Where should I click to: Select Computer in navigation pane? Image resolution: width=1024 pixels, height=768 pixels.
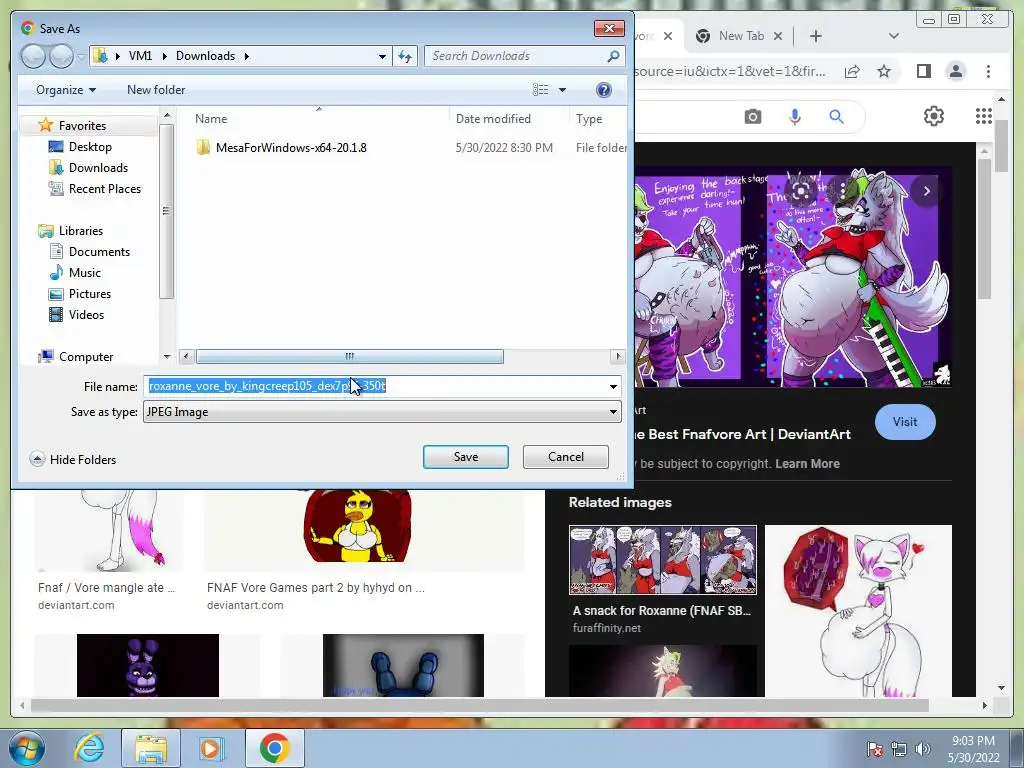[86, 357]
